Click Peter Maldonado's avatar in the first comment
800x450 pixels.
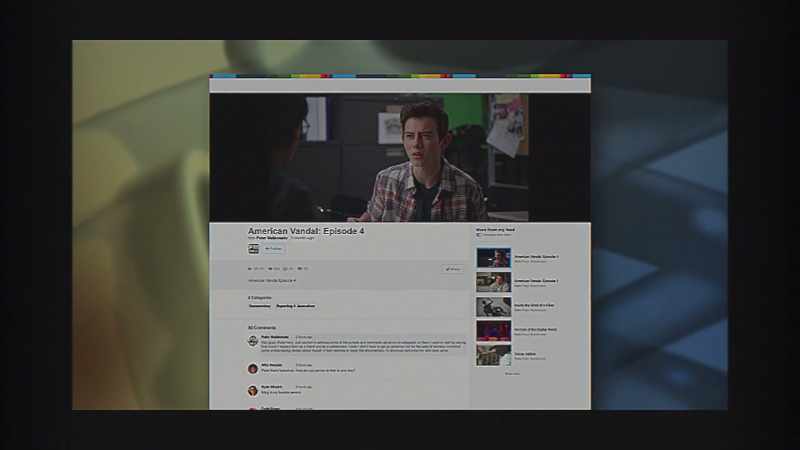[x=253, y=341]
